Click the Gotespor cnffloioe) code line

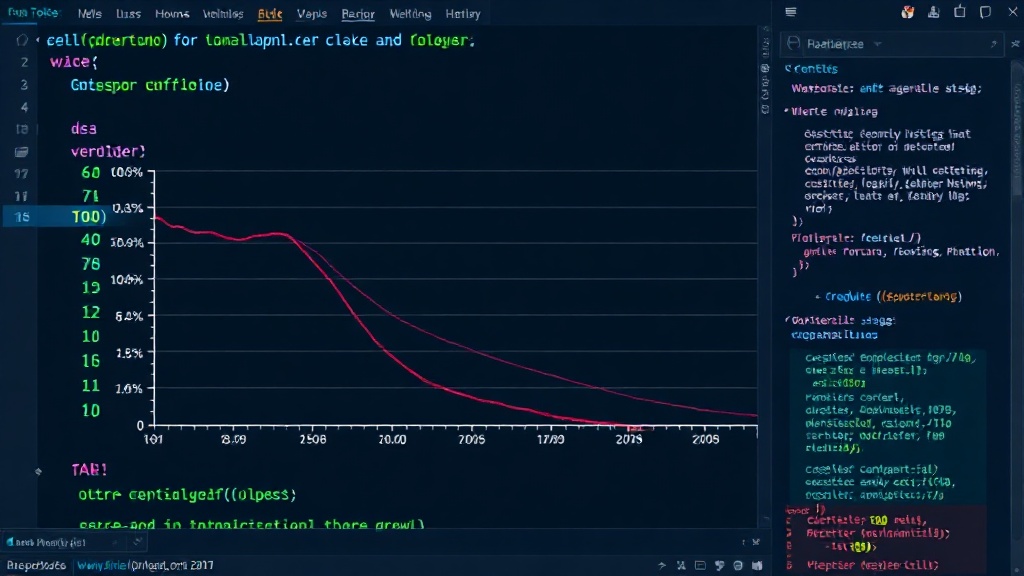click(x=150, y=85)
